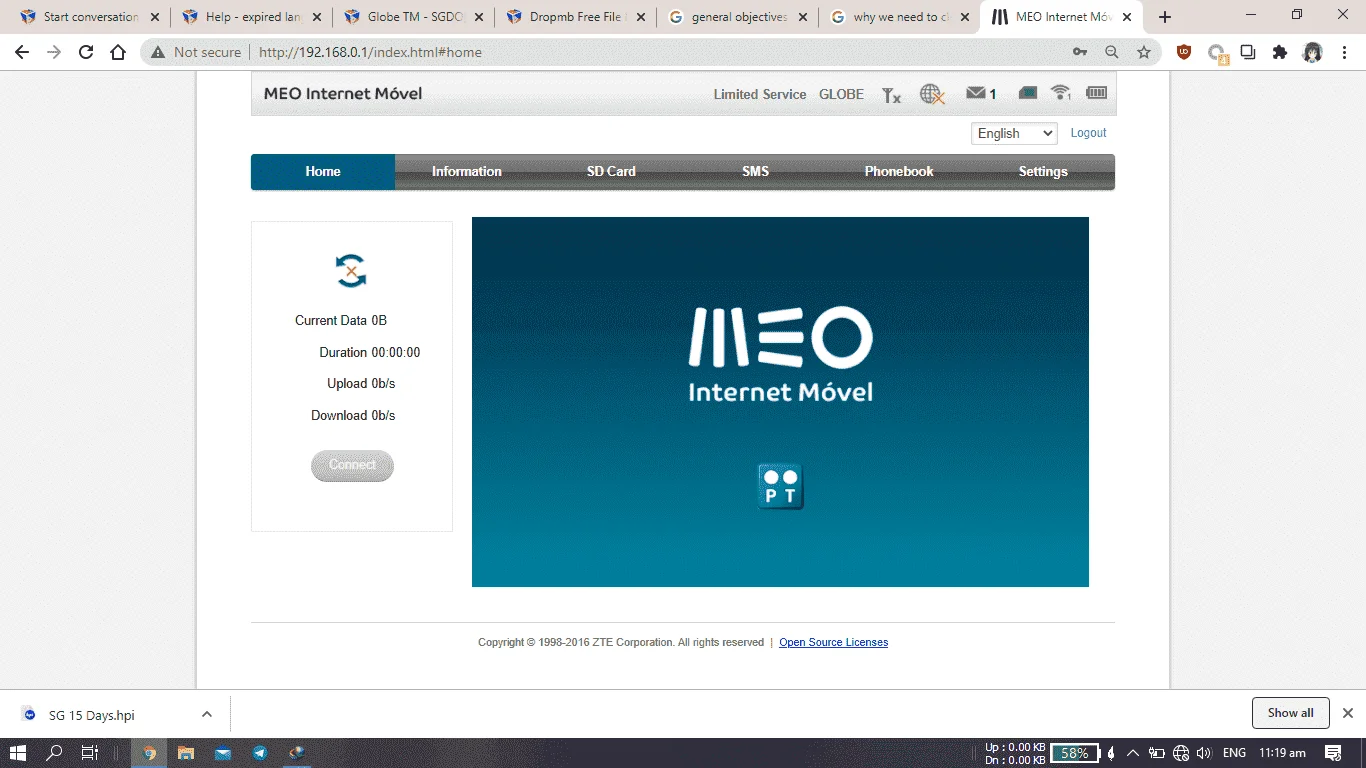Image resolution: width=1366 pixels, height=768 pixels.
Task: Go to browser home page
Action: click(x=118, y=52)
